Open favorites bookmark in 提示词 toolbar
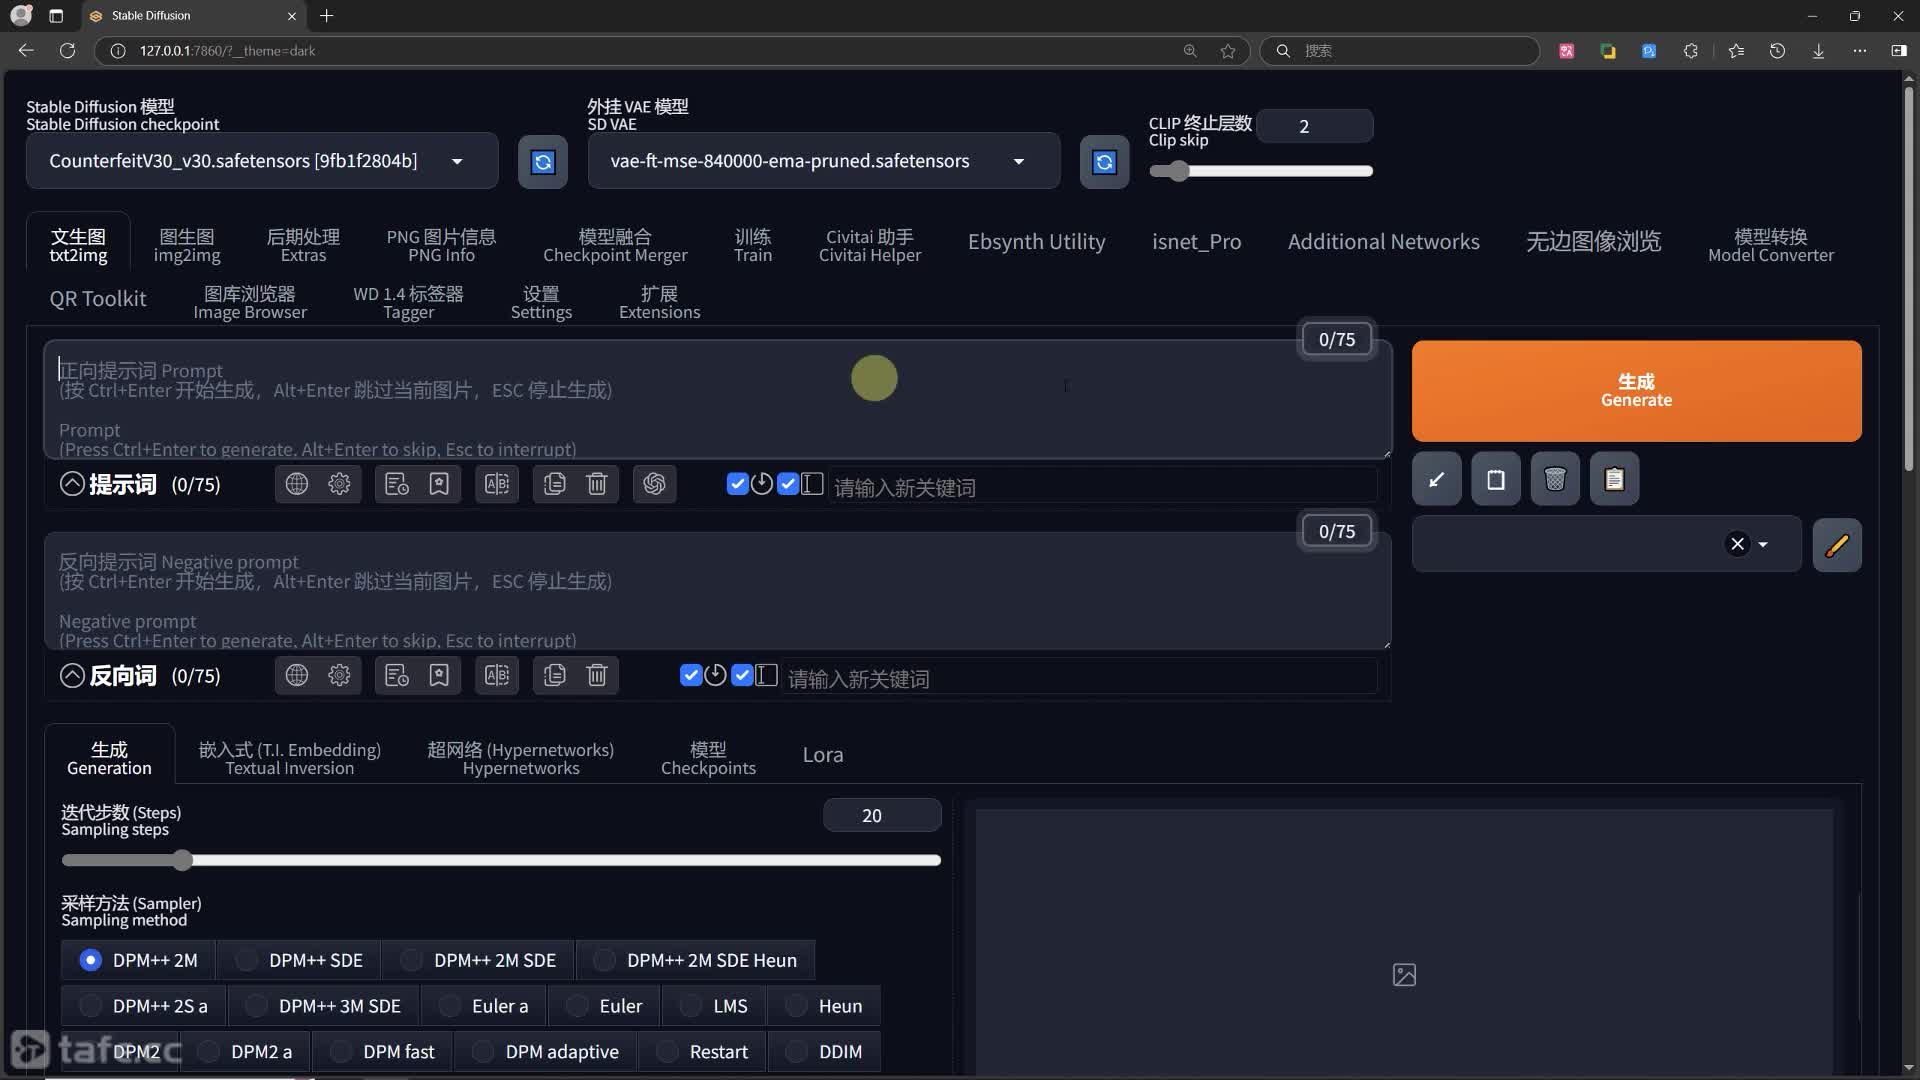1920x1080 pixels. [439, 484]
